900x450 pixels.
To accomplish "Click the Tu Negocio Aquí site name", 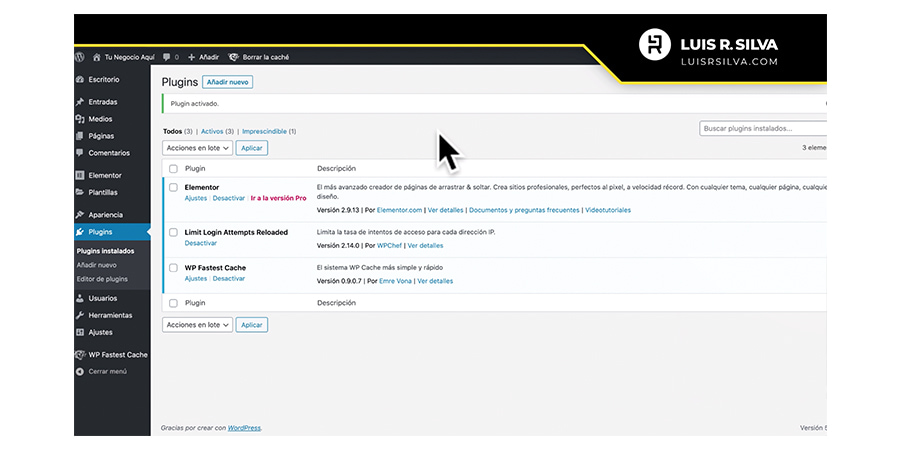I will point(129,57).
